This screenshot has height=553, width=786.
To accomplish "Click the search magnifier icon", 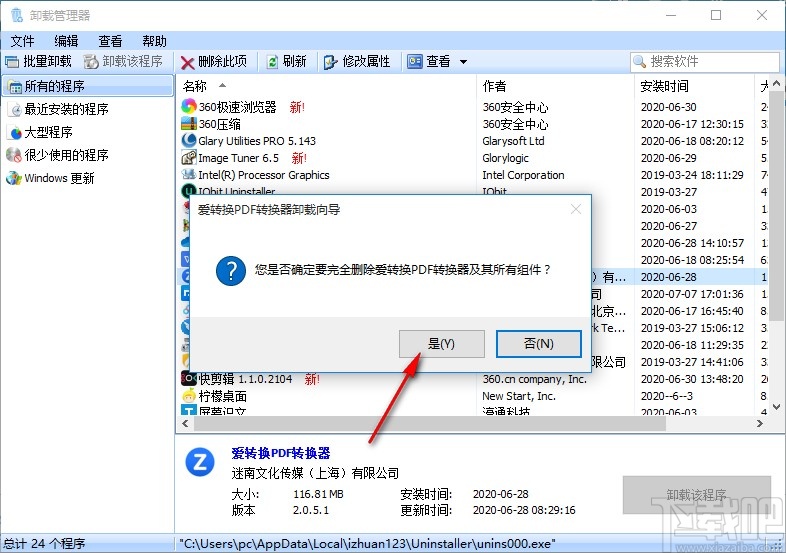I will point(640,62).
